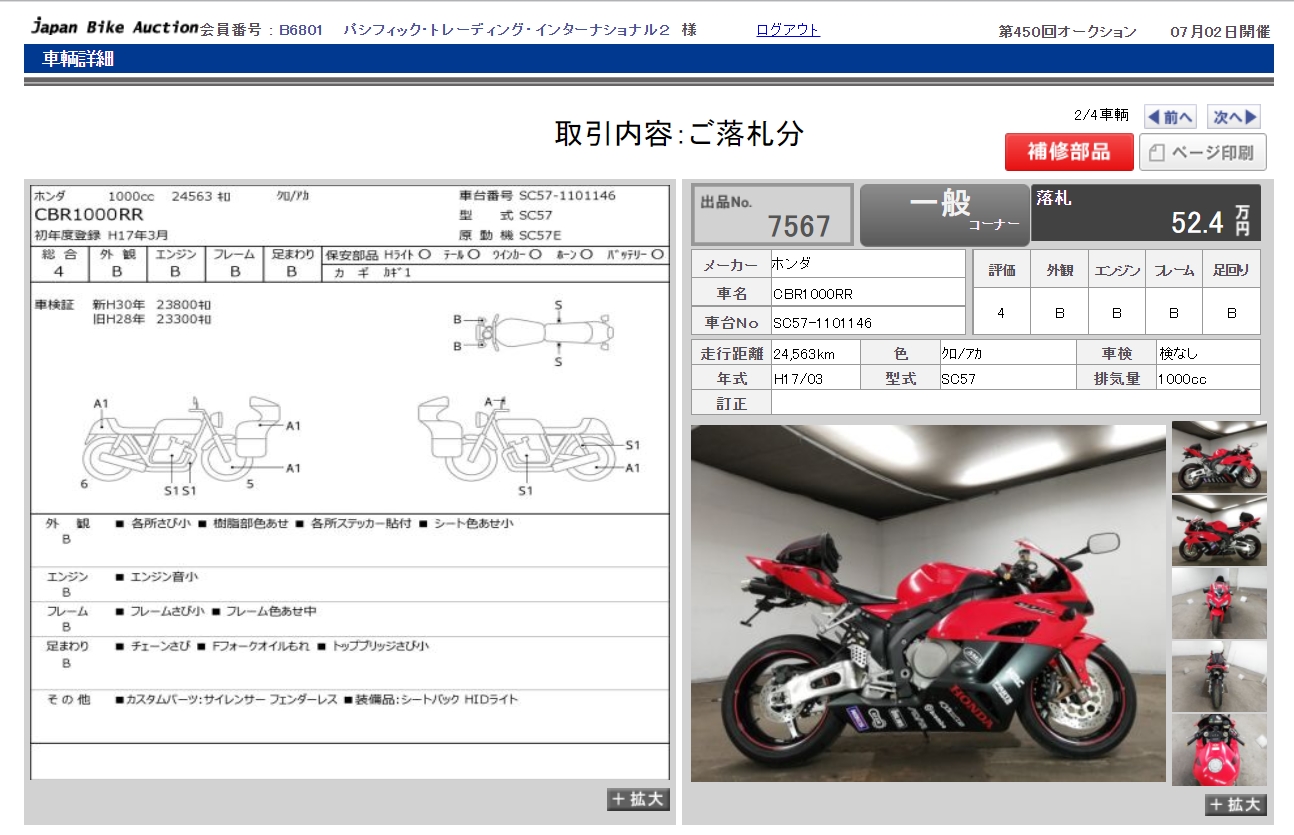The width and height of the screenshot is (1294, 835).
Task: Click the 新H30年 23800キロ inspection record
Action: pos(152,305)
